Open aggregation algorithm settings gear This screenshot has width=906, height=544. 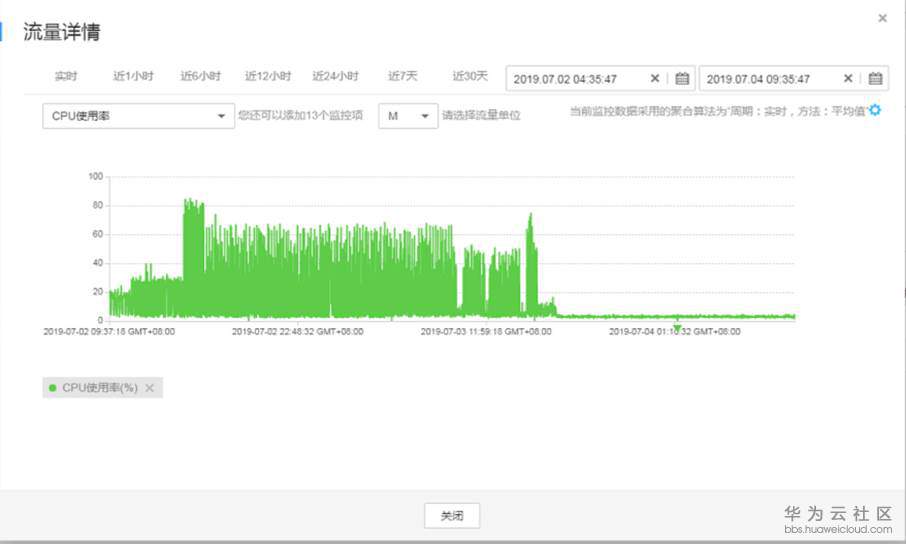tap(875, 110)
